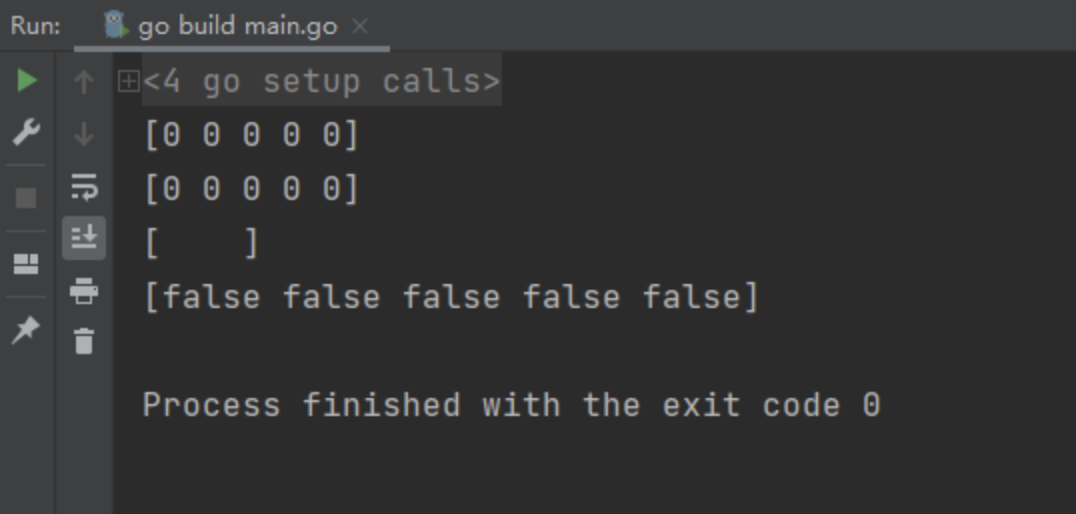The height and width of the screenshot is (514, 1076).
Task: Close the 'go build main.go' tab
Action: click(360, 26)
